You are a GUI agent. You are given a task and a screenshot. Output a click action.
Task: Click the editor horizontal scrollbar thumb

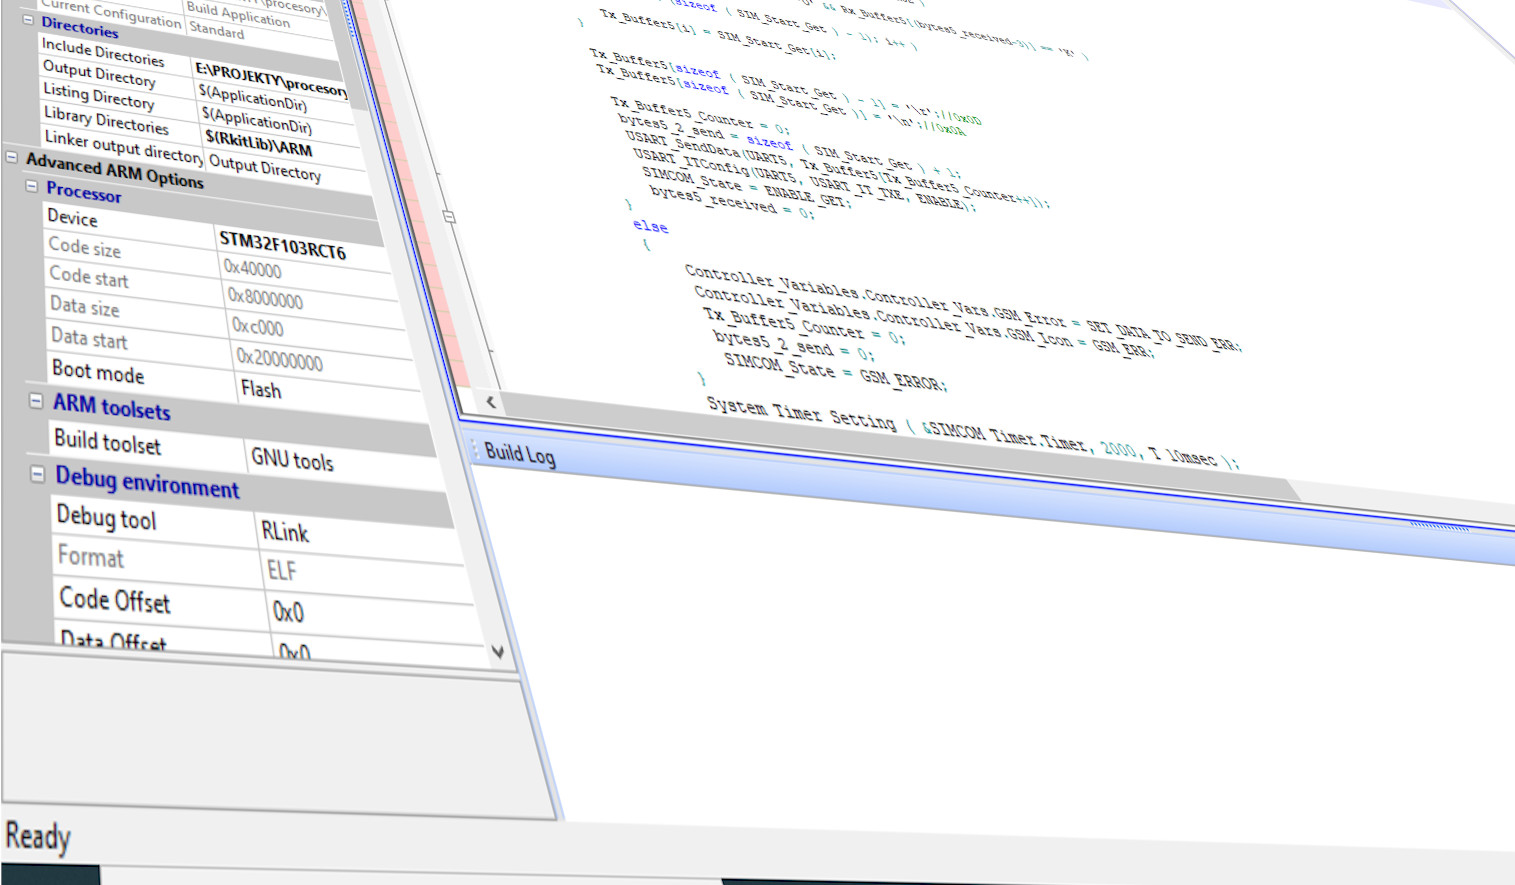898,445
